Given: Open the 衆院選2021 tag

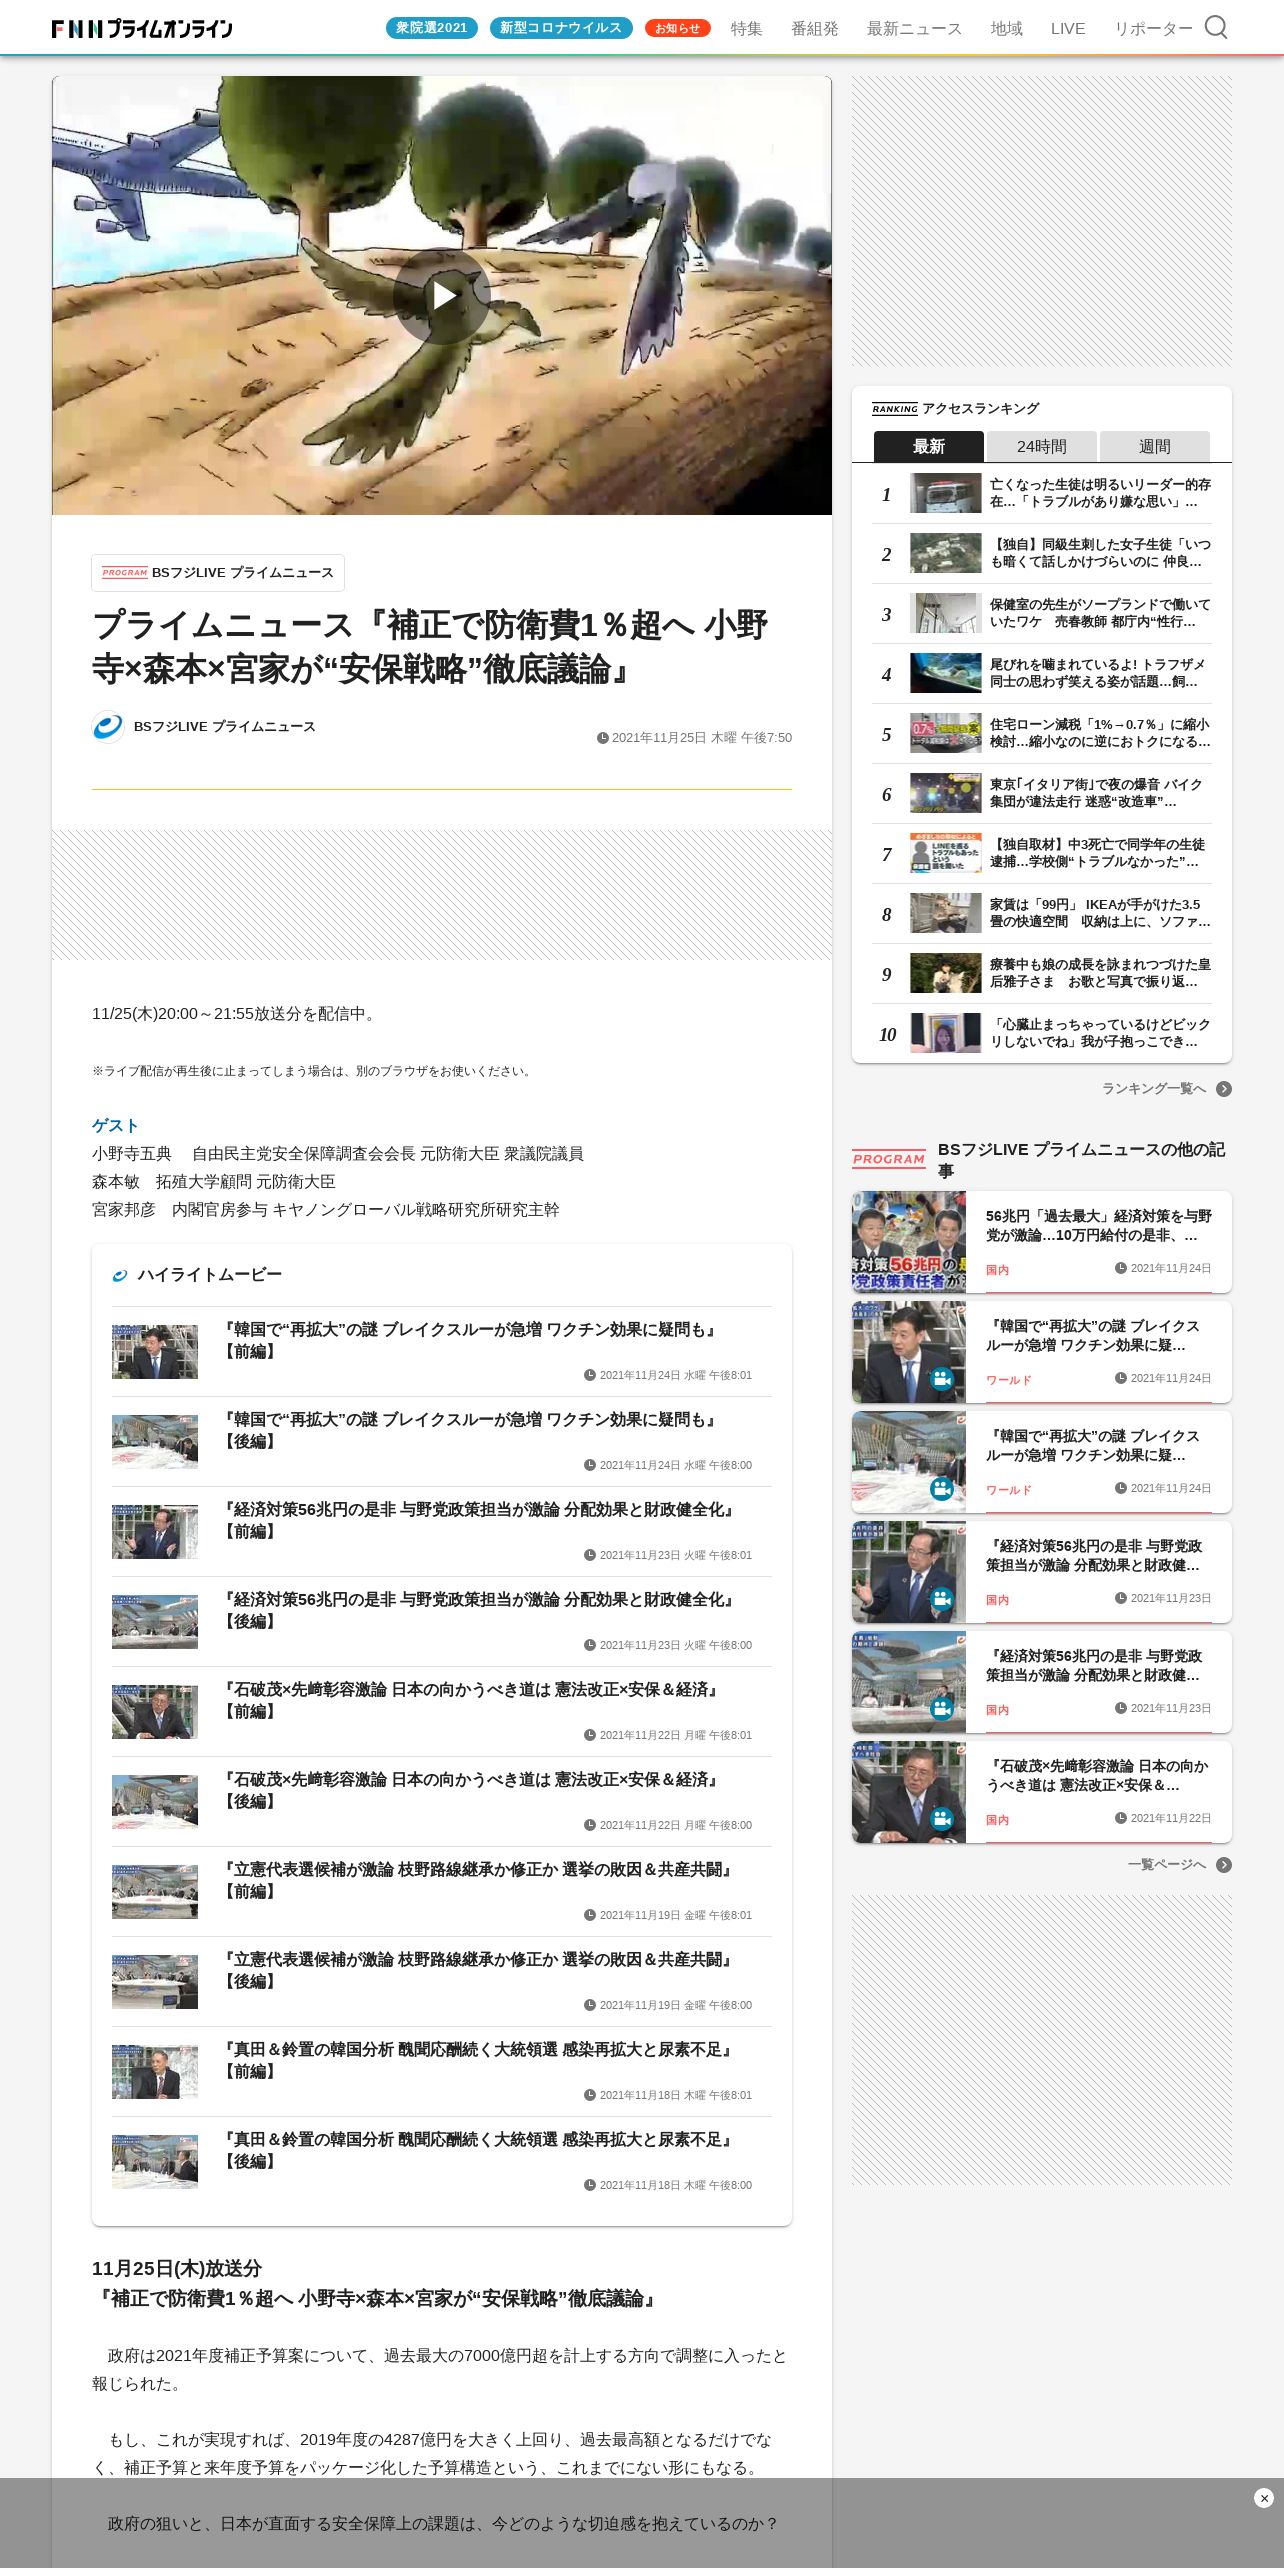Looking at the screenshot, I should 431,28.
